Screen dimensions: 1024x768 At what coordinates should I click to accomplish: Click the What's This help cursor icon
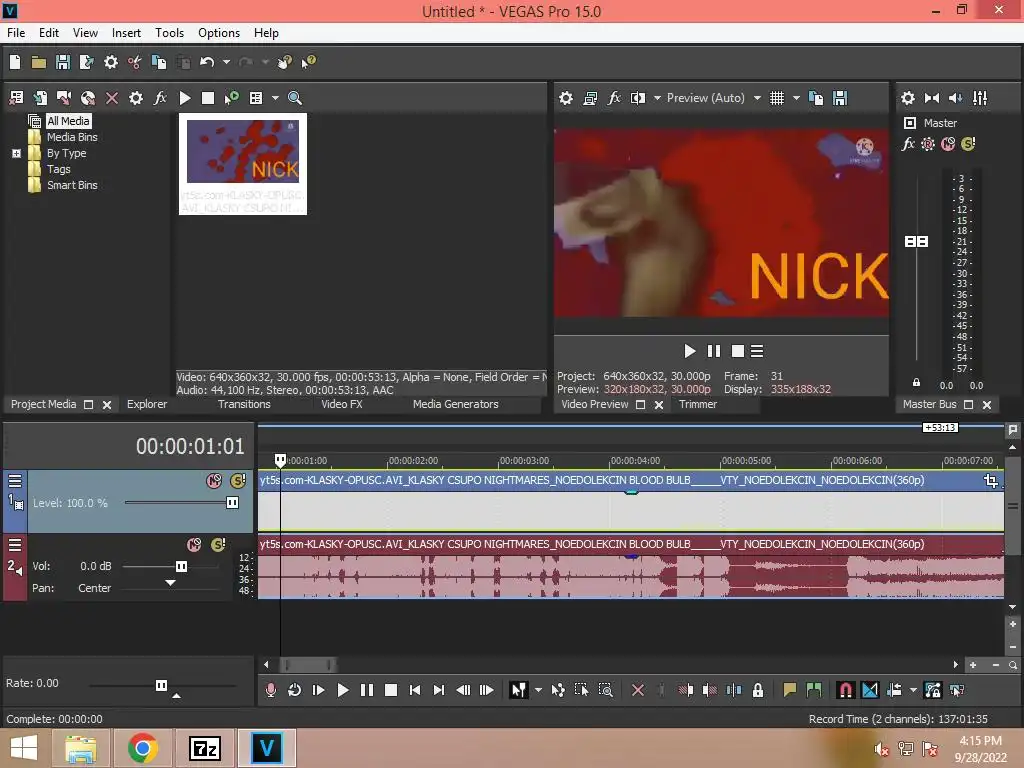point(308,62)
